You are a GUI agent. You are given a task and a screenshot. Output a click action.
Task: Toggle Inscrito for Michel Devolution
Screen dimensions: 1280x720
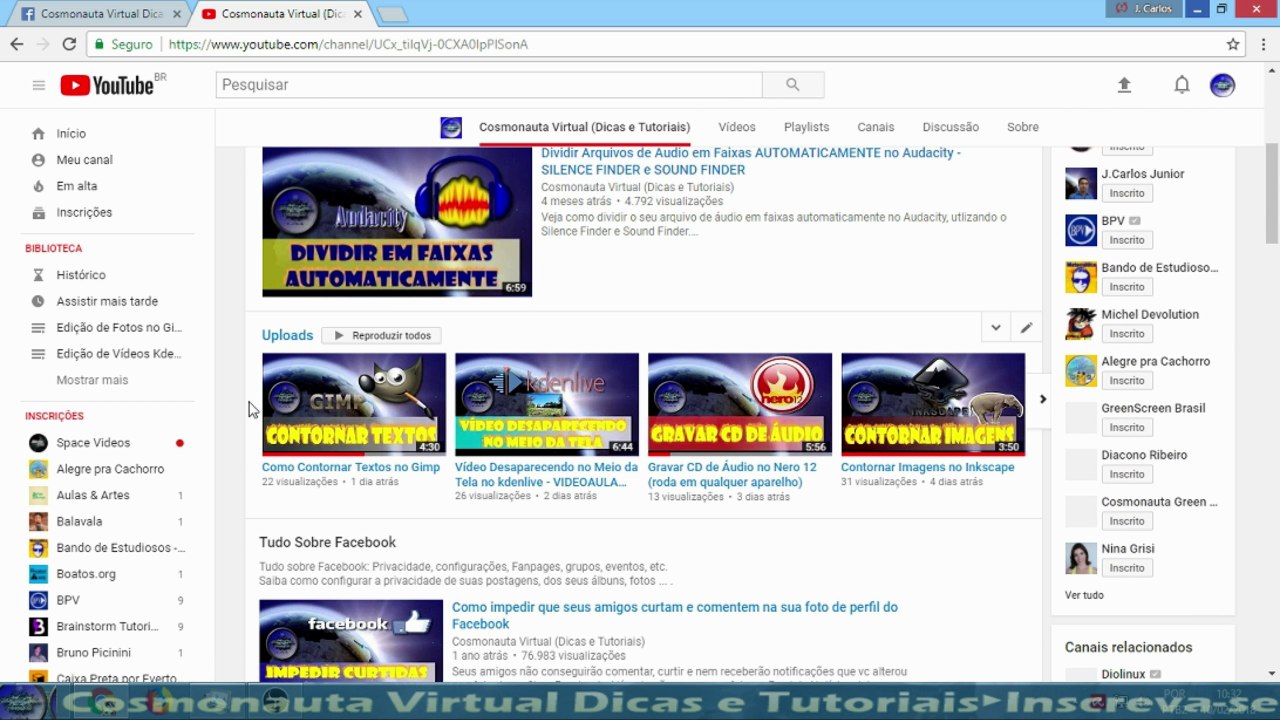(1127, 334)
